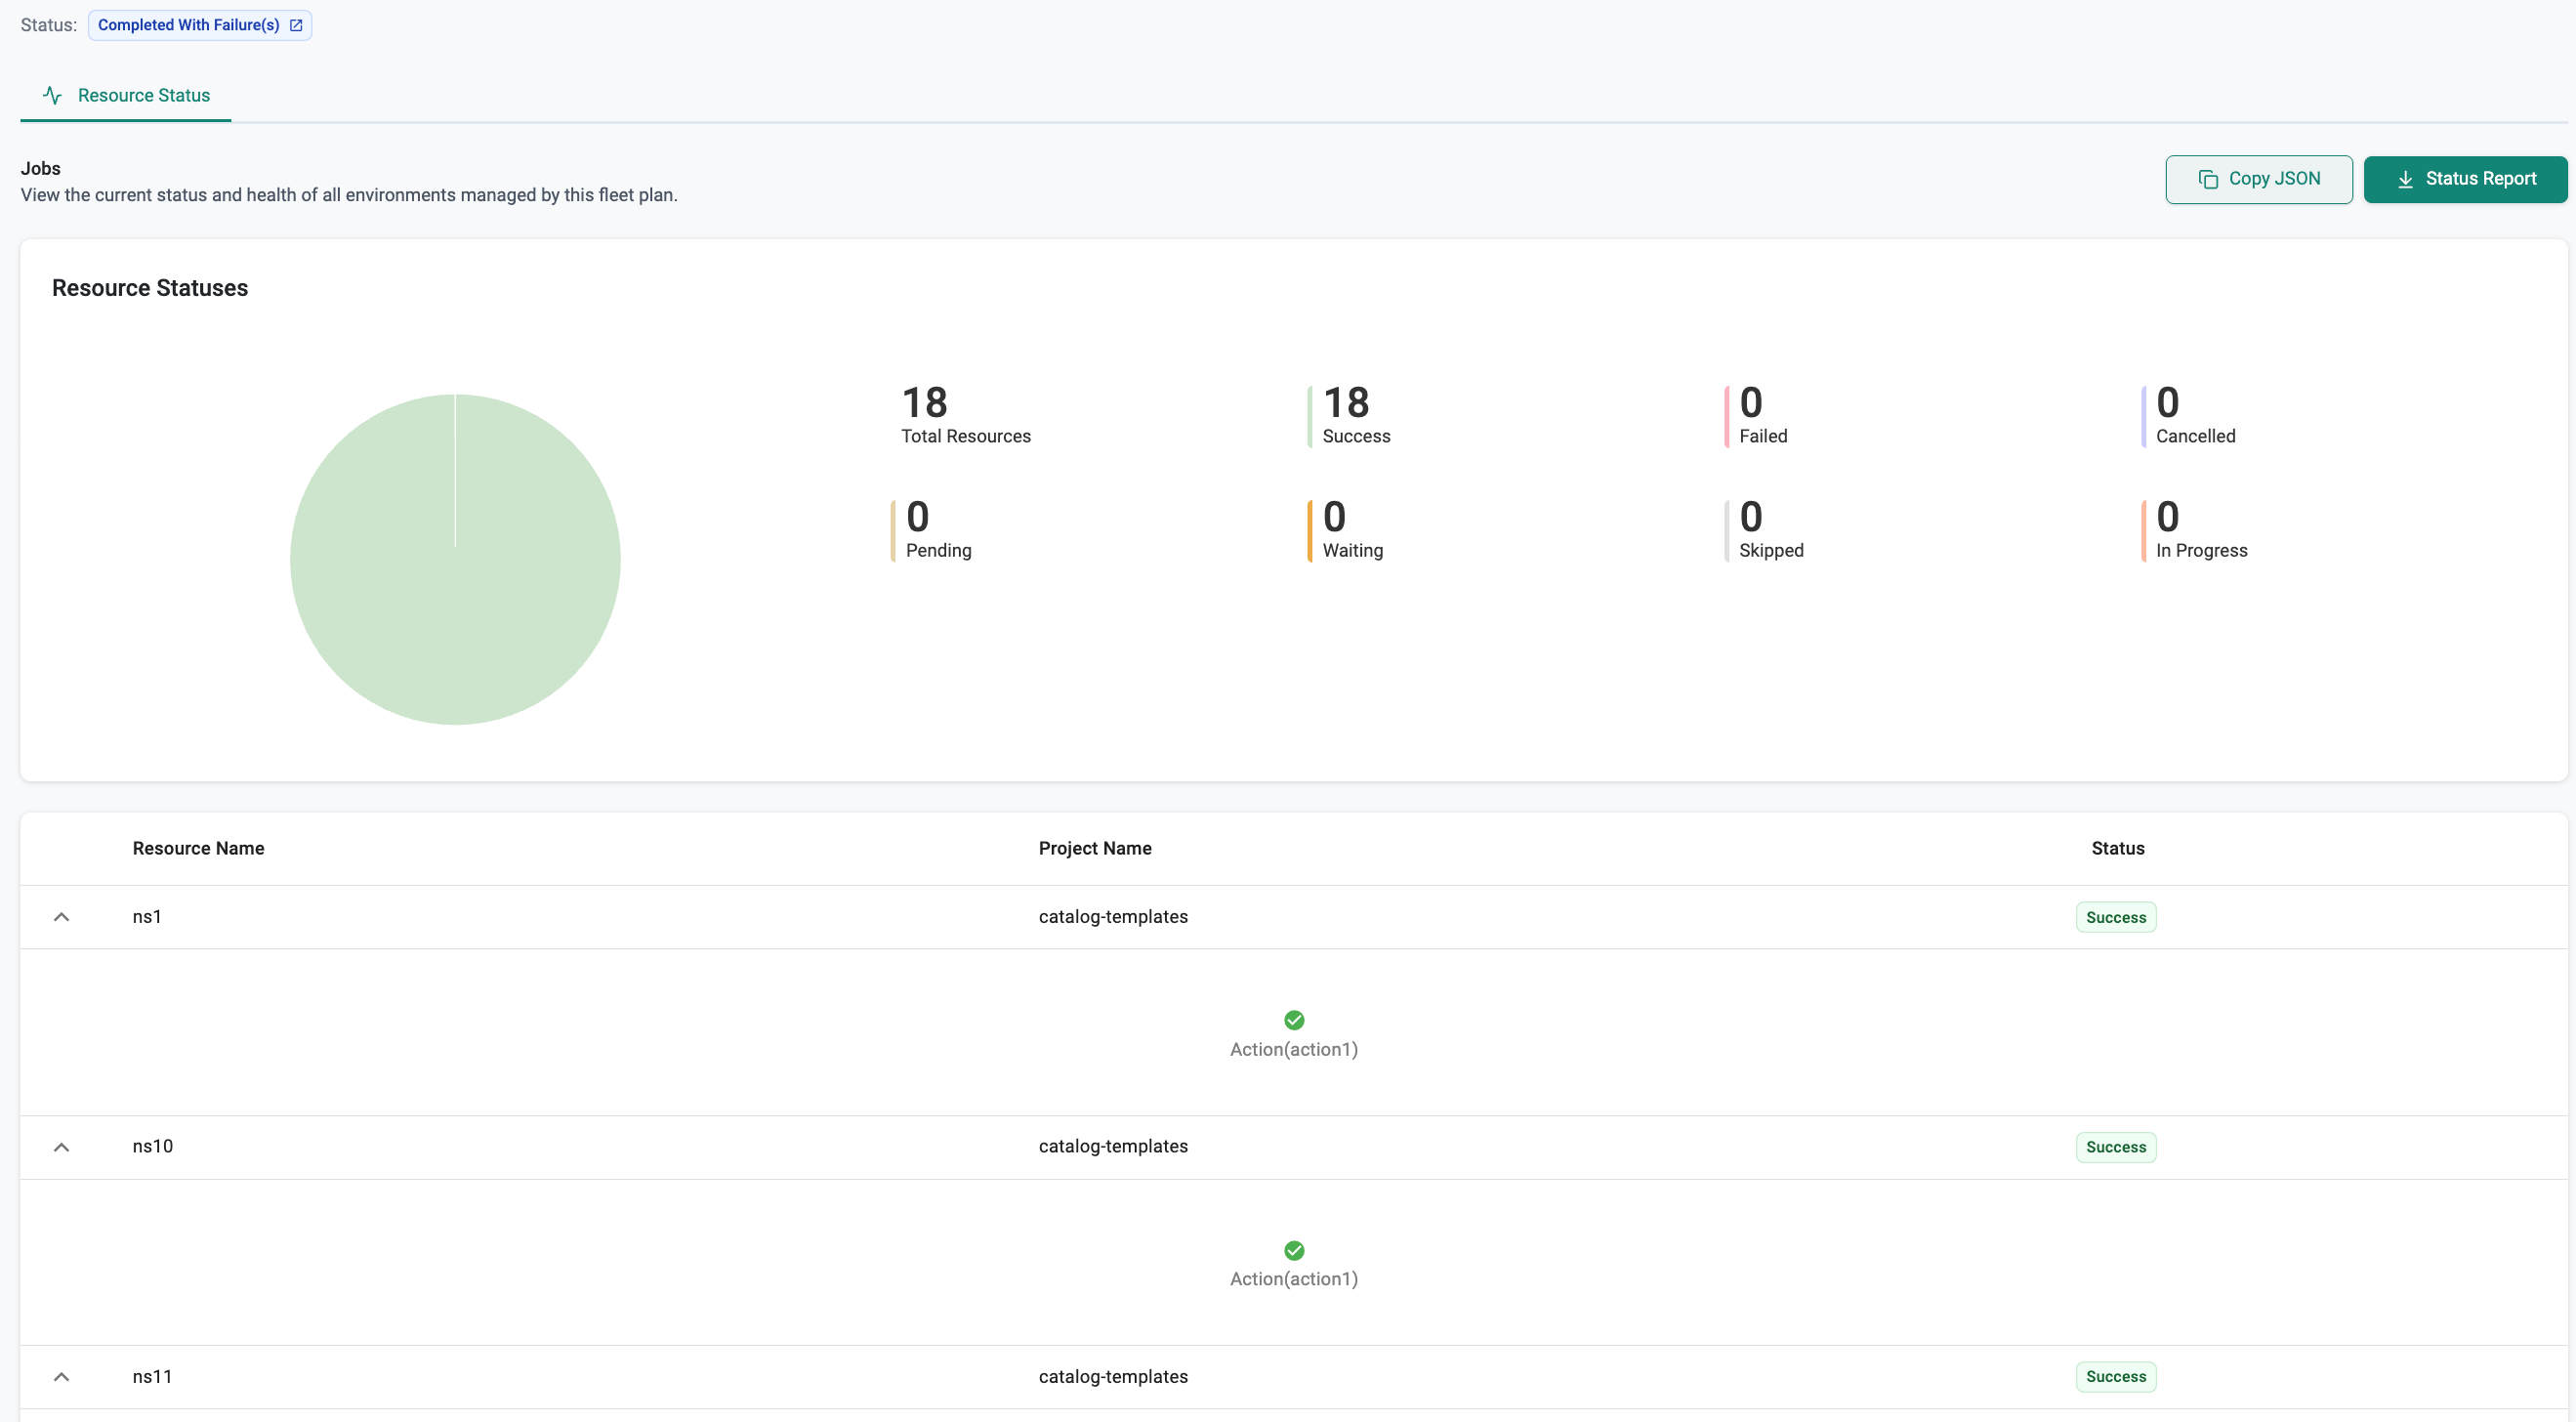Collapse the ns10 resource row

pyautogui.click(x=61, y=1147)
